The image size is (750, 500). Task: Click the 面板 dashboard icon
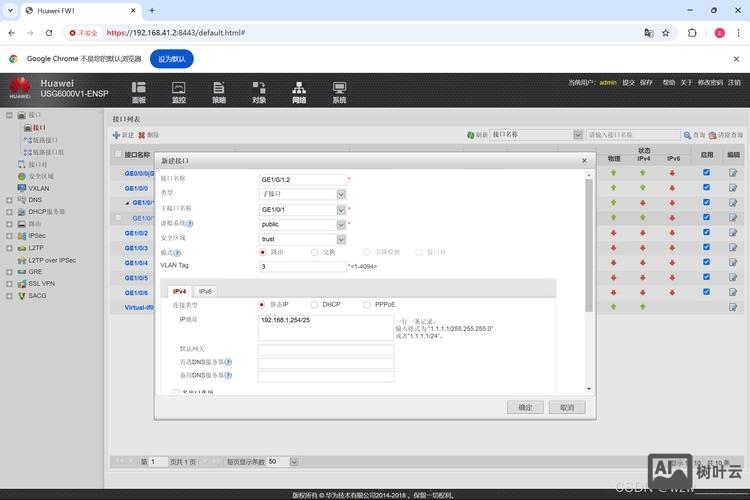pos(139,91)
